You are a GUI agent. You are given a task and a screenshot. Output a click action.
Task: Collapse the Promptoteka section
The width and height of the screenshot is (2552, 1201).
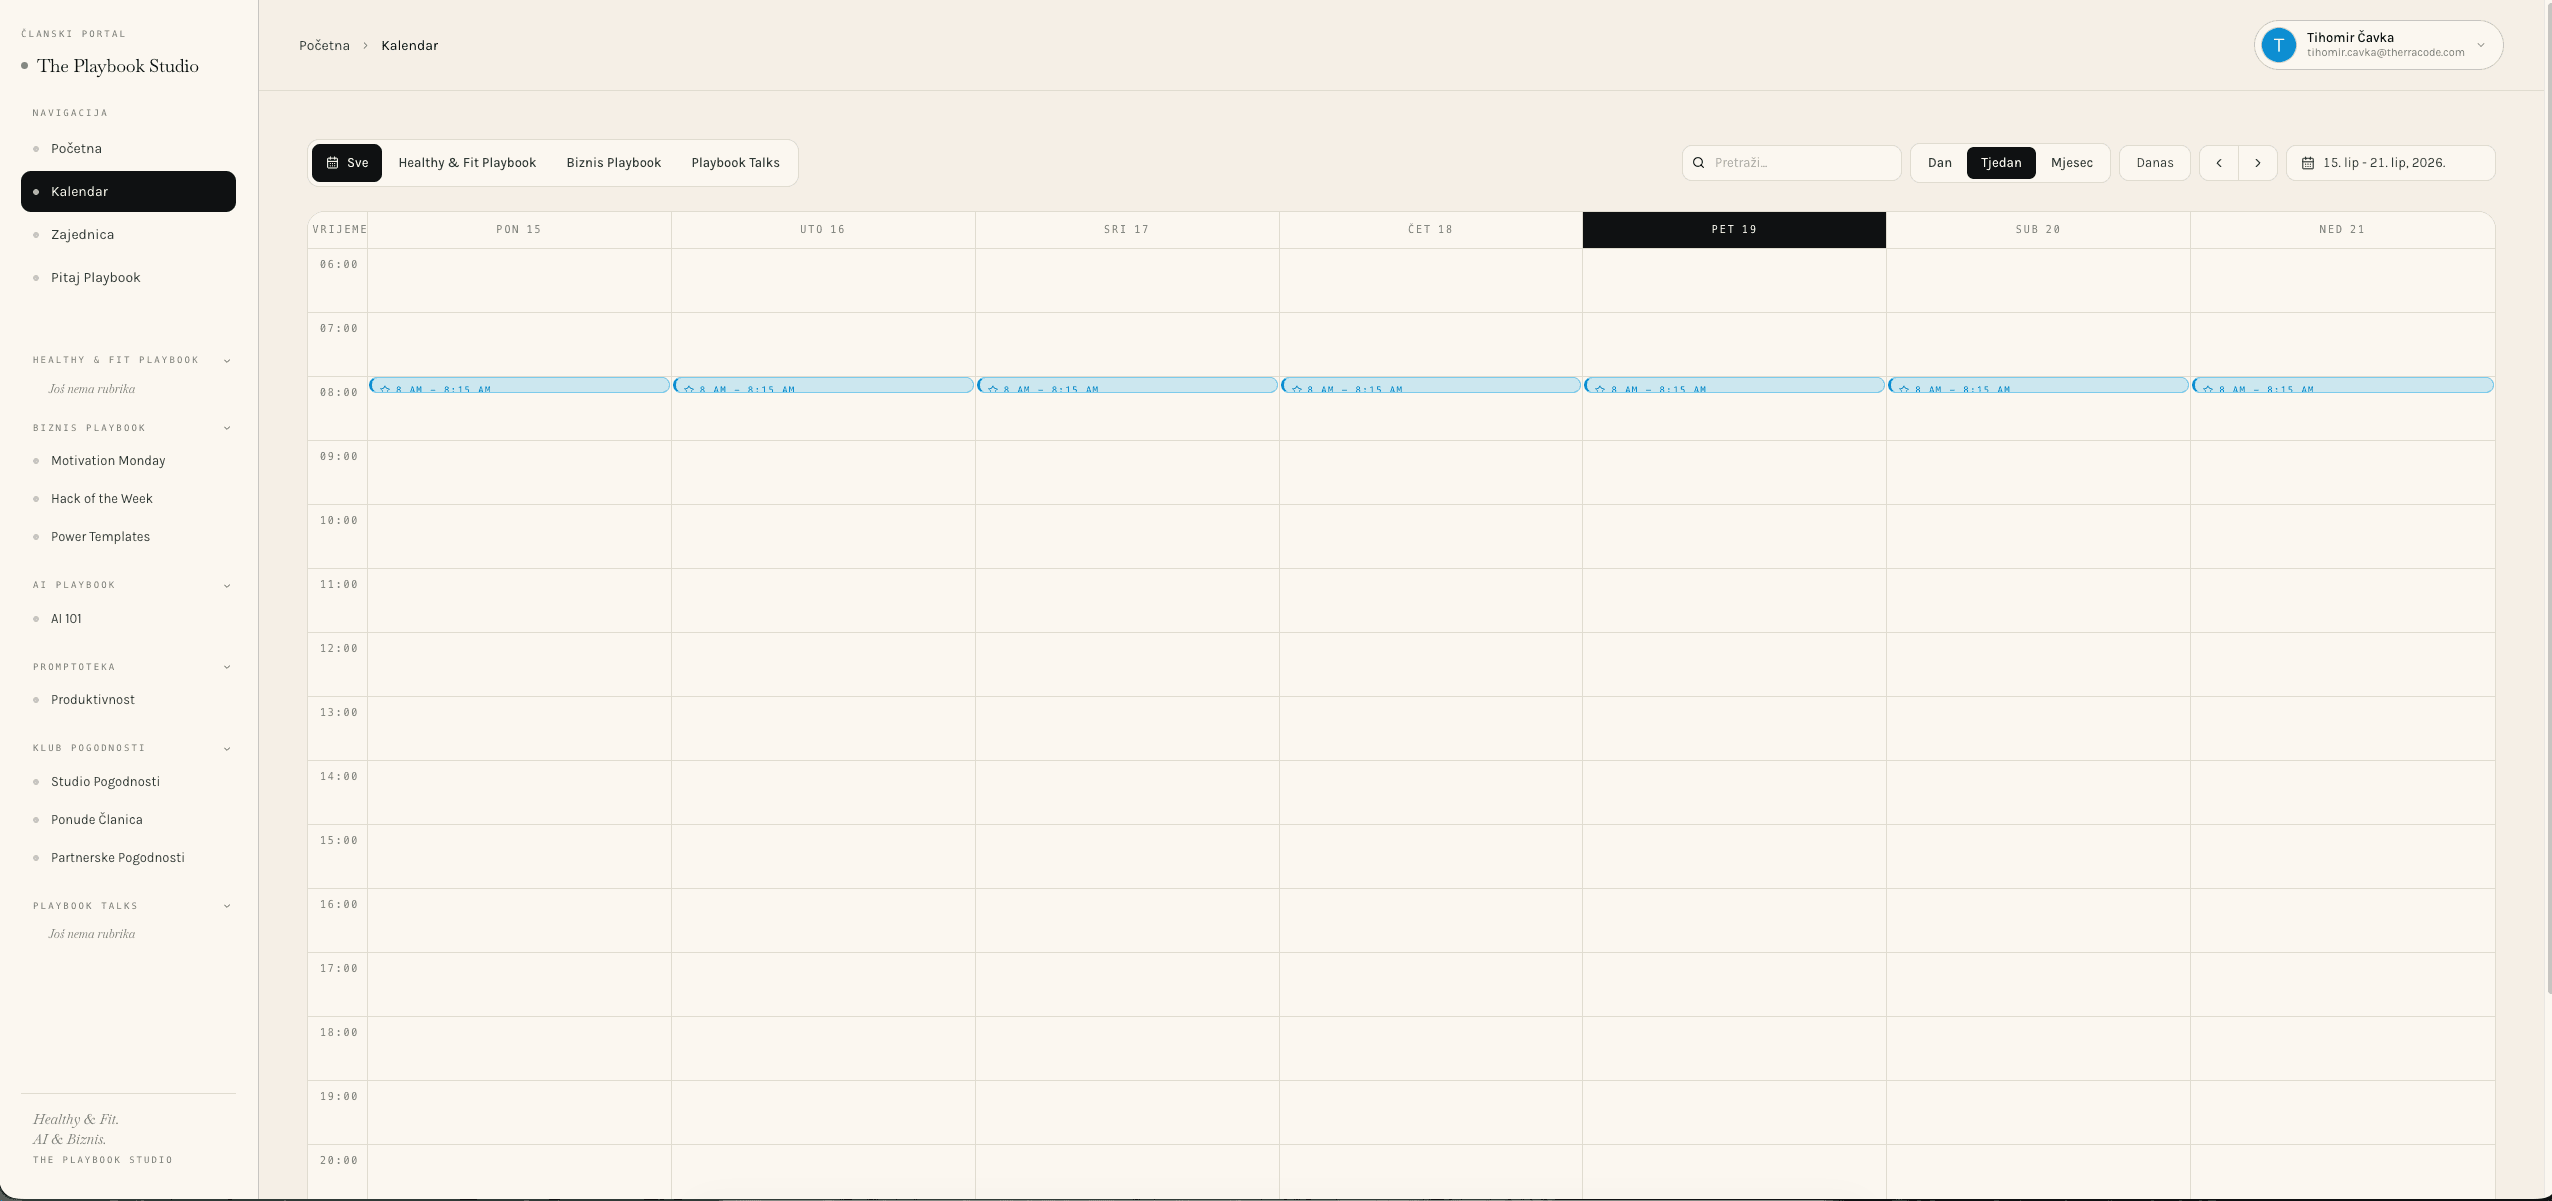pyautogui.click(x=227, y=667)
